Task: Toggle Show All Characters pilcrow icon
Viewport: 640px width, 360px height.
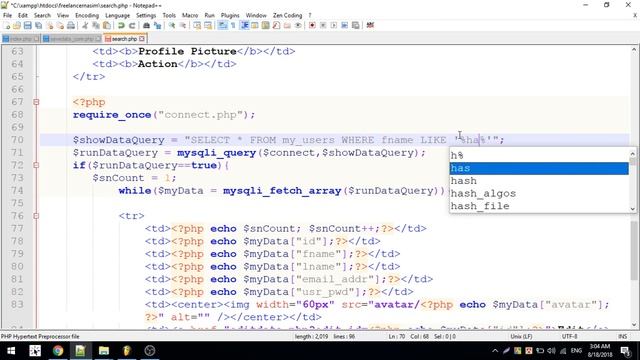Action: click(233, 26)
